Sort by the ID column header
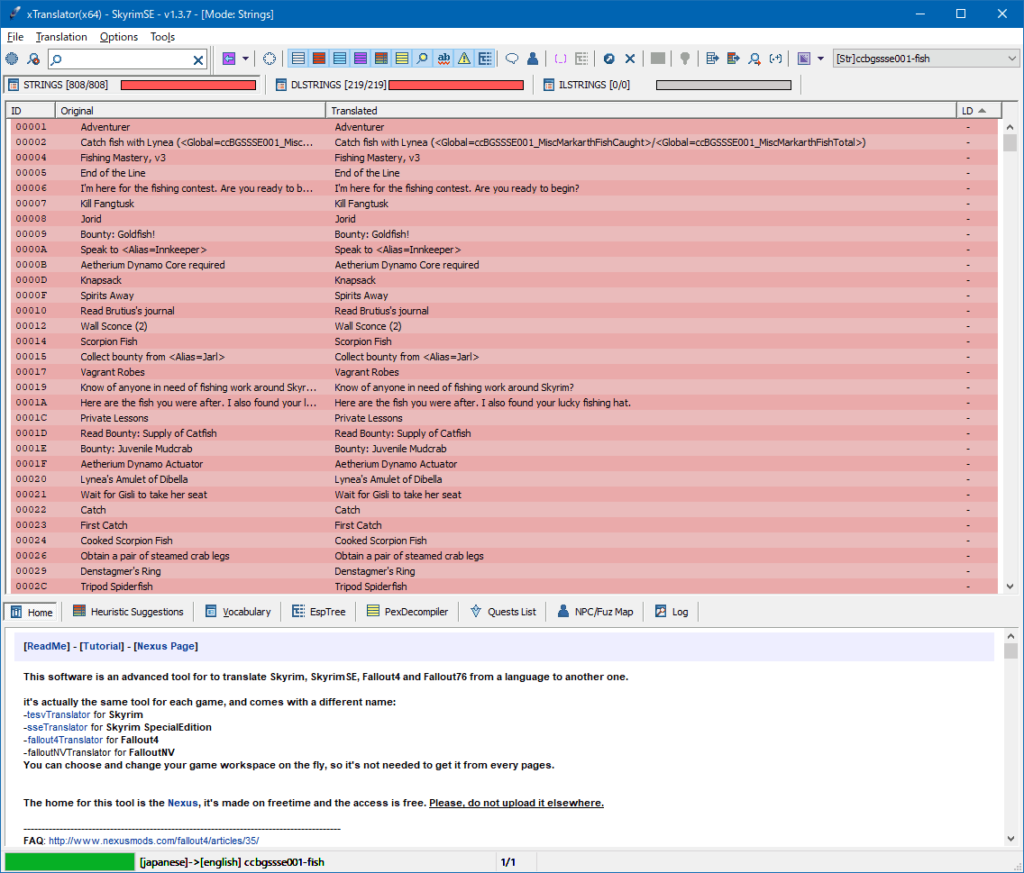Image resolution: width=1024 pixels, height=873 pixels. [x=30, y=110]
